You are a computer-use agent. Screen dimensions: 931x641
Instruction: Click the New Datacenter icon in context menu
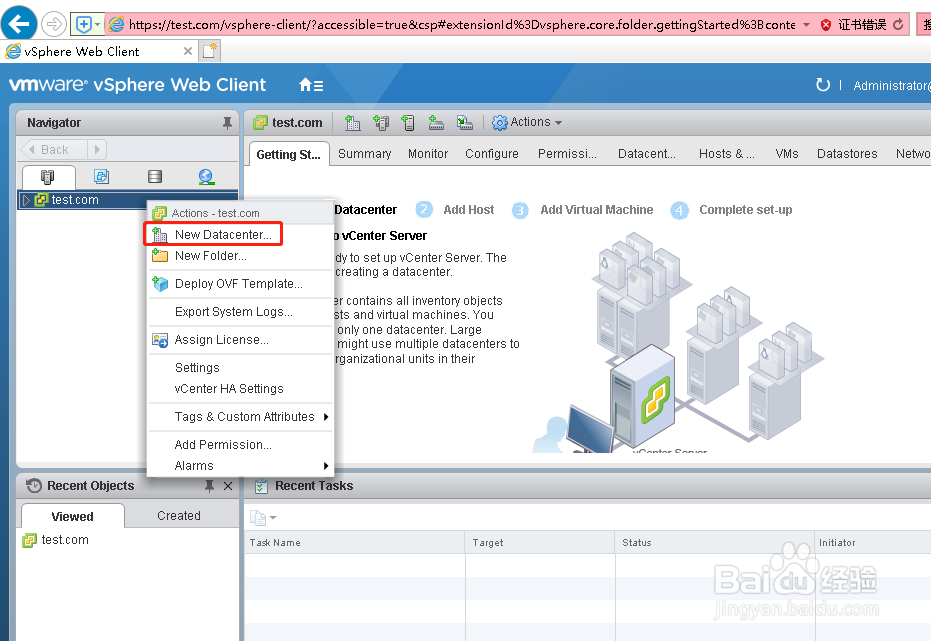(160, 235)
